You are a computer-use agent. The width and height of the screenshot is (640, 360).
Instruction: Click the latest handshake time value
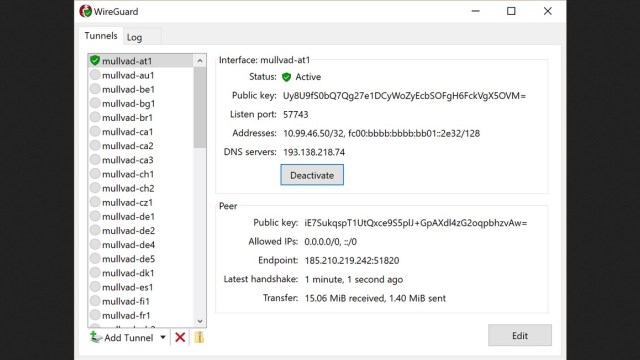point(354,280)
